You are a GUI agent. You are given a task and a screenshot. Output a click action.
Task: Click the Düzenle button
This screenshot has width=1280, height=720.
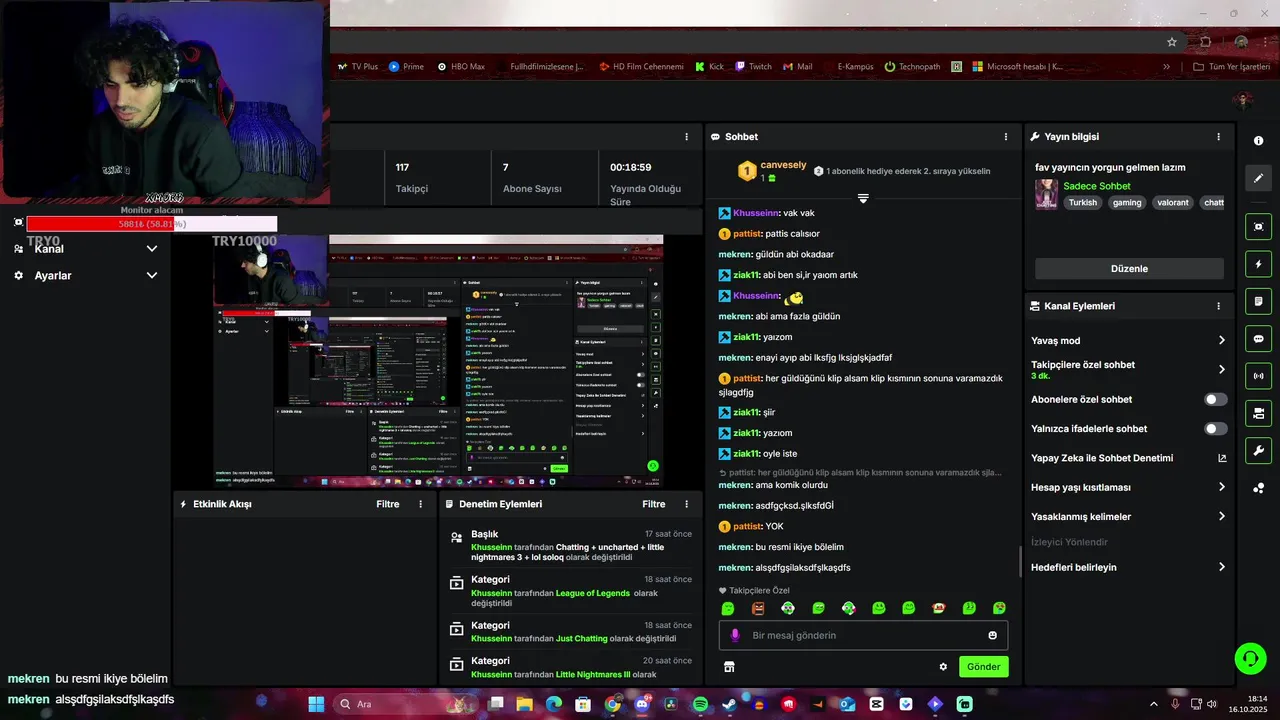pos(1129,269)
